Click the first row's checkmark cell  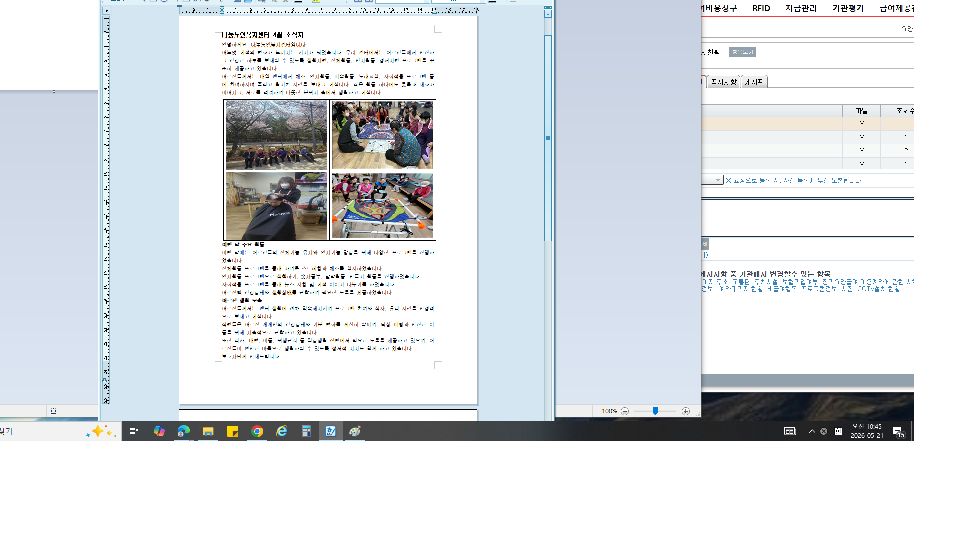coord(861,123)
